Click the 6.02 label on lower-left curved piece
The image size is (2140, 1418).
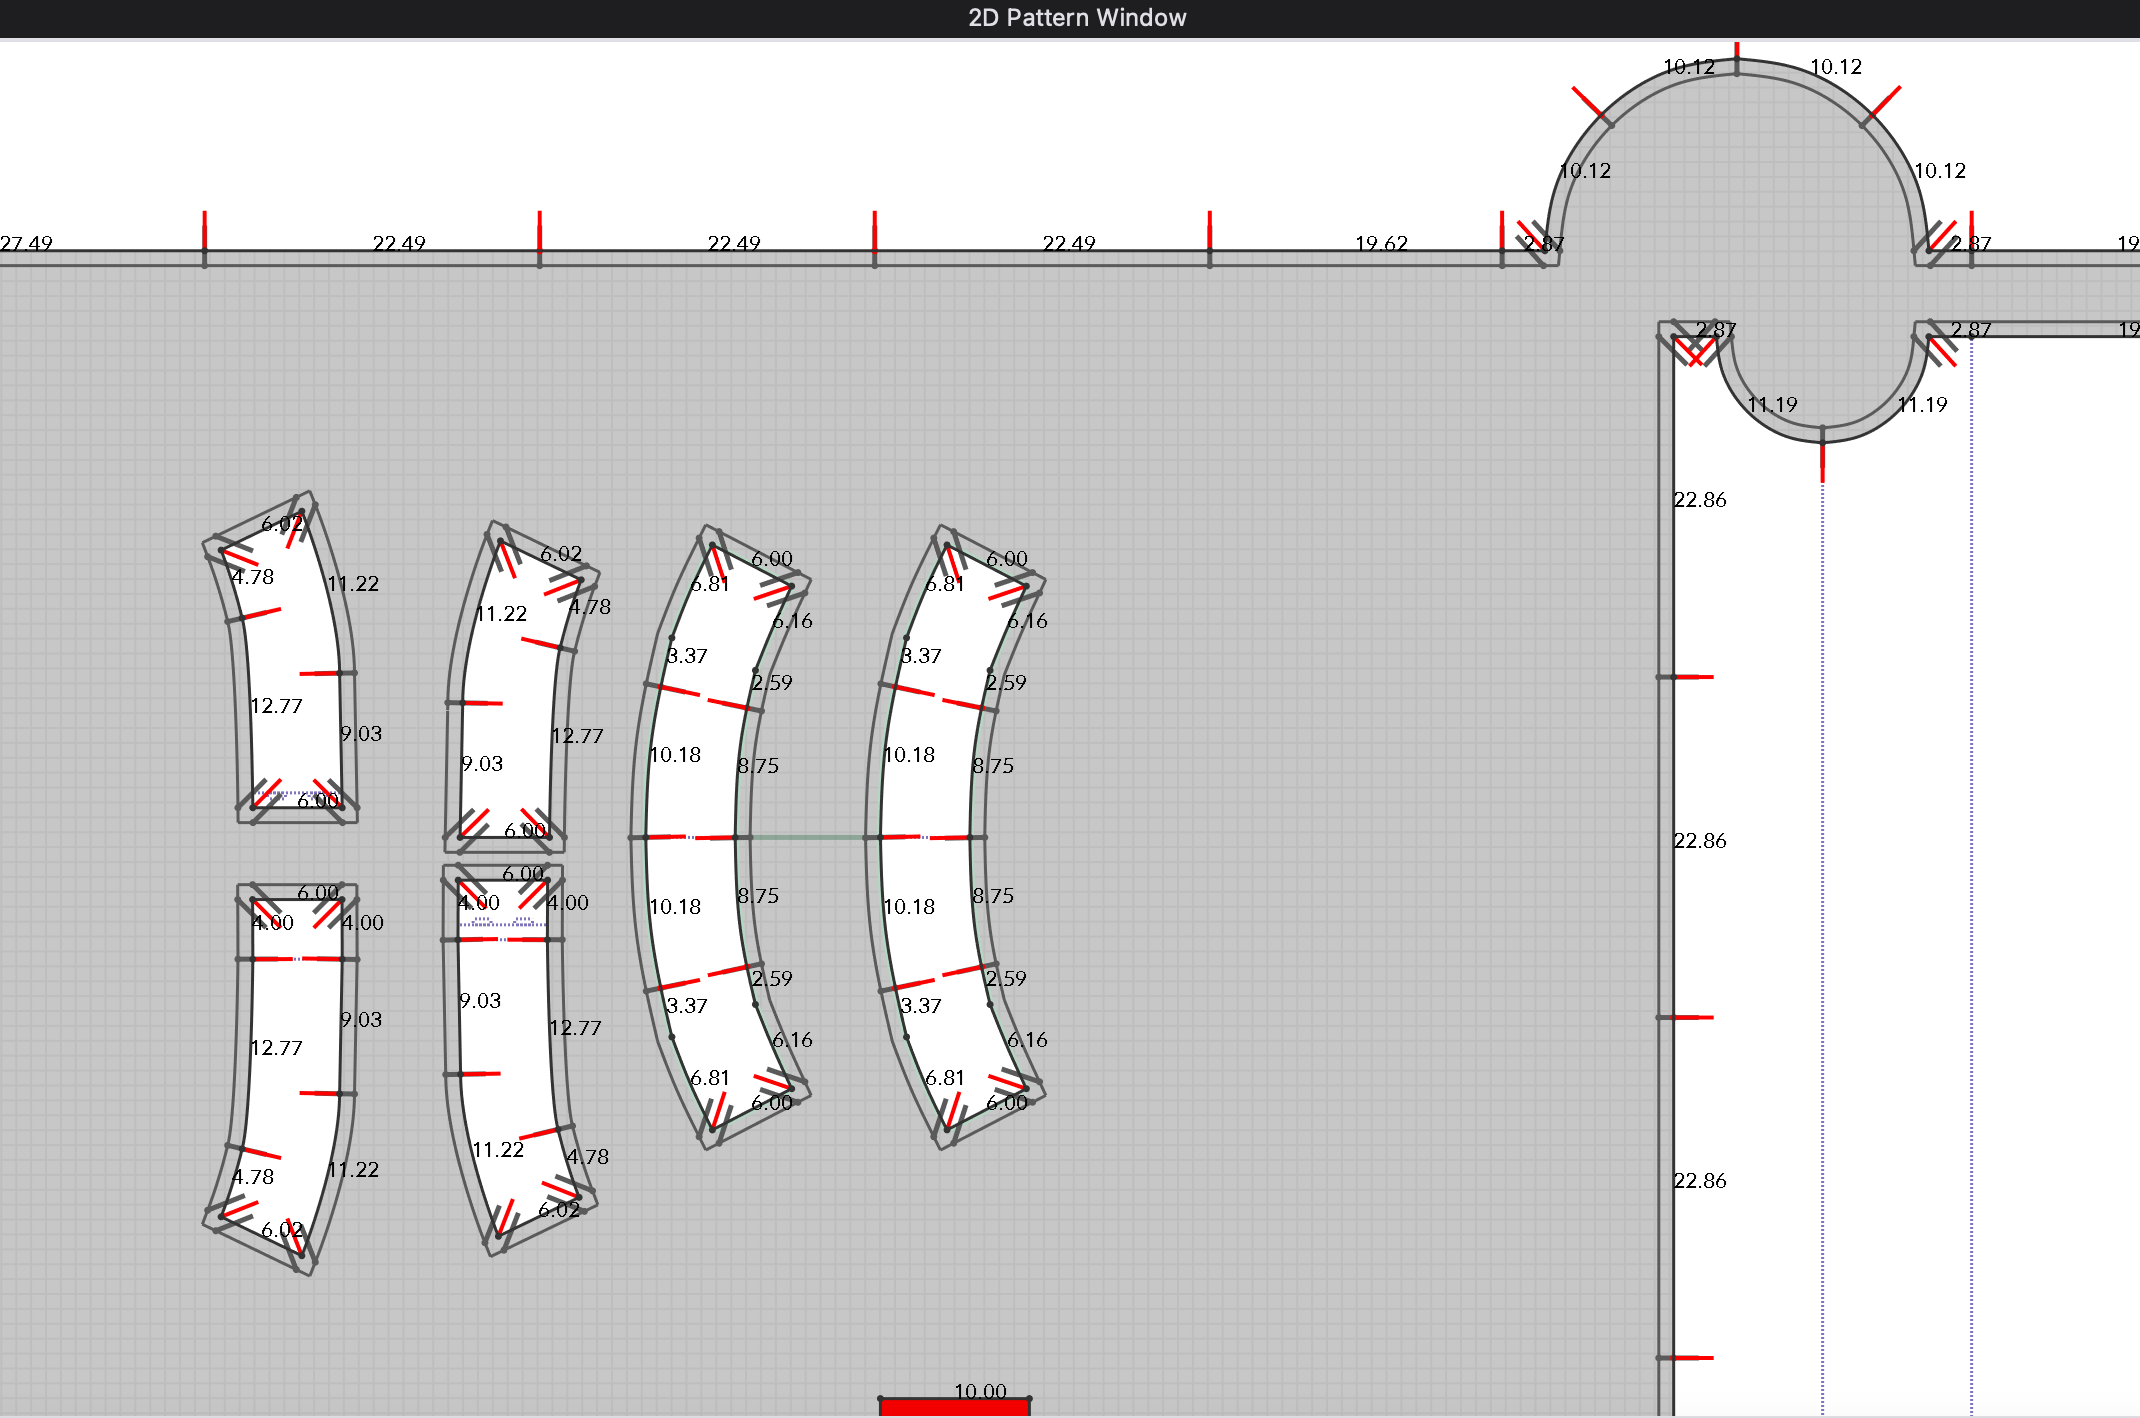[x=282, y=1229]
